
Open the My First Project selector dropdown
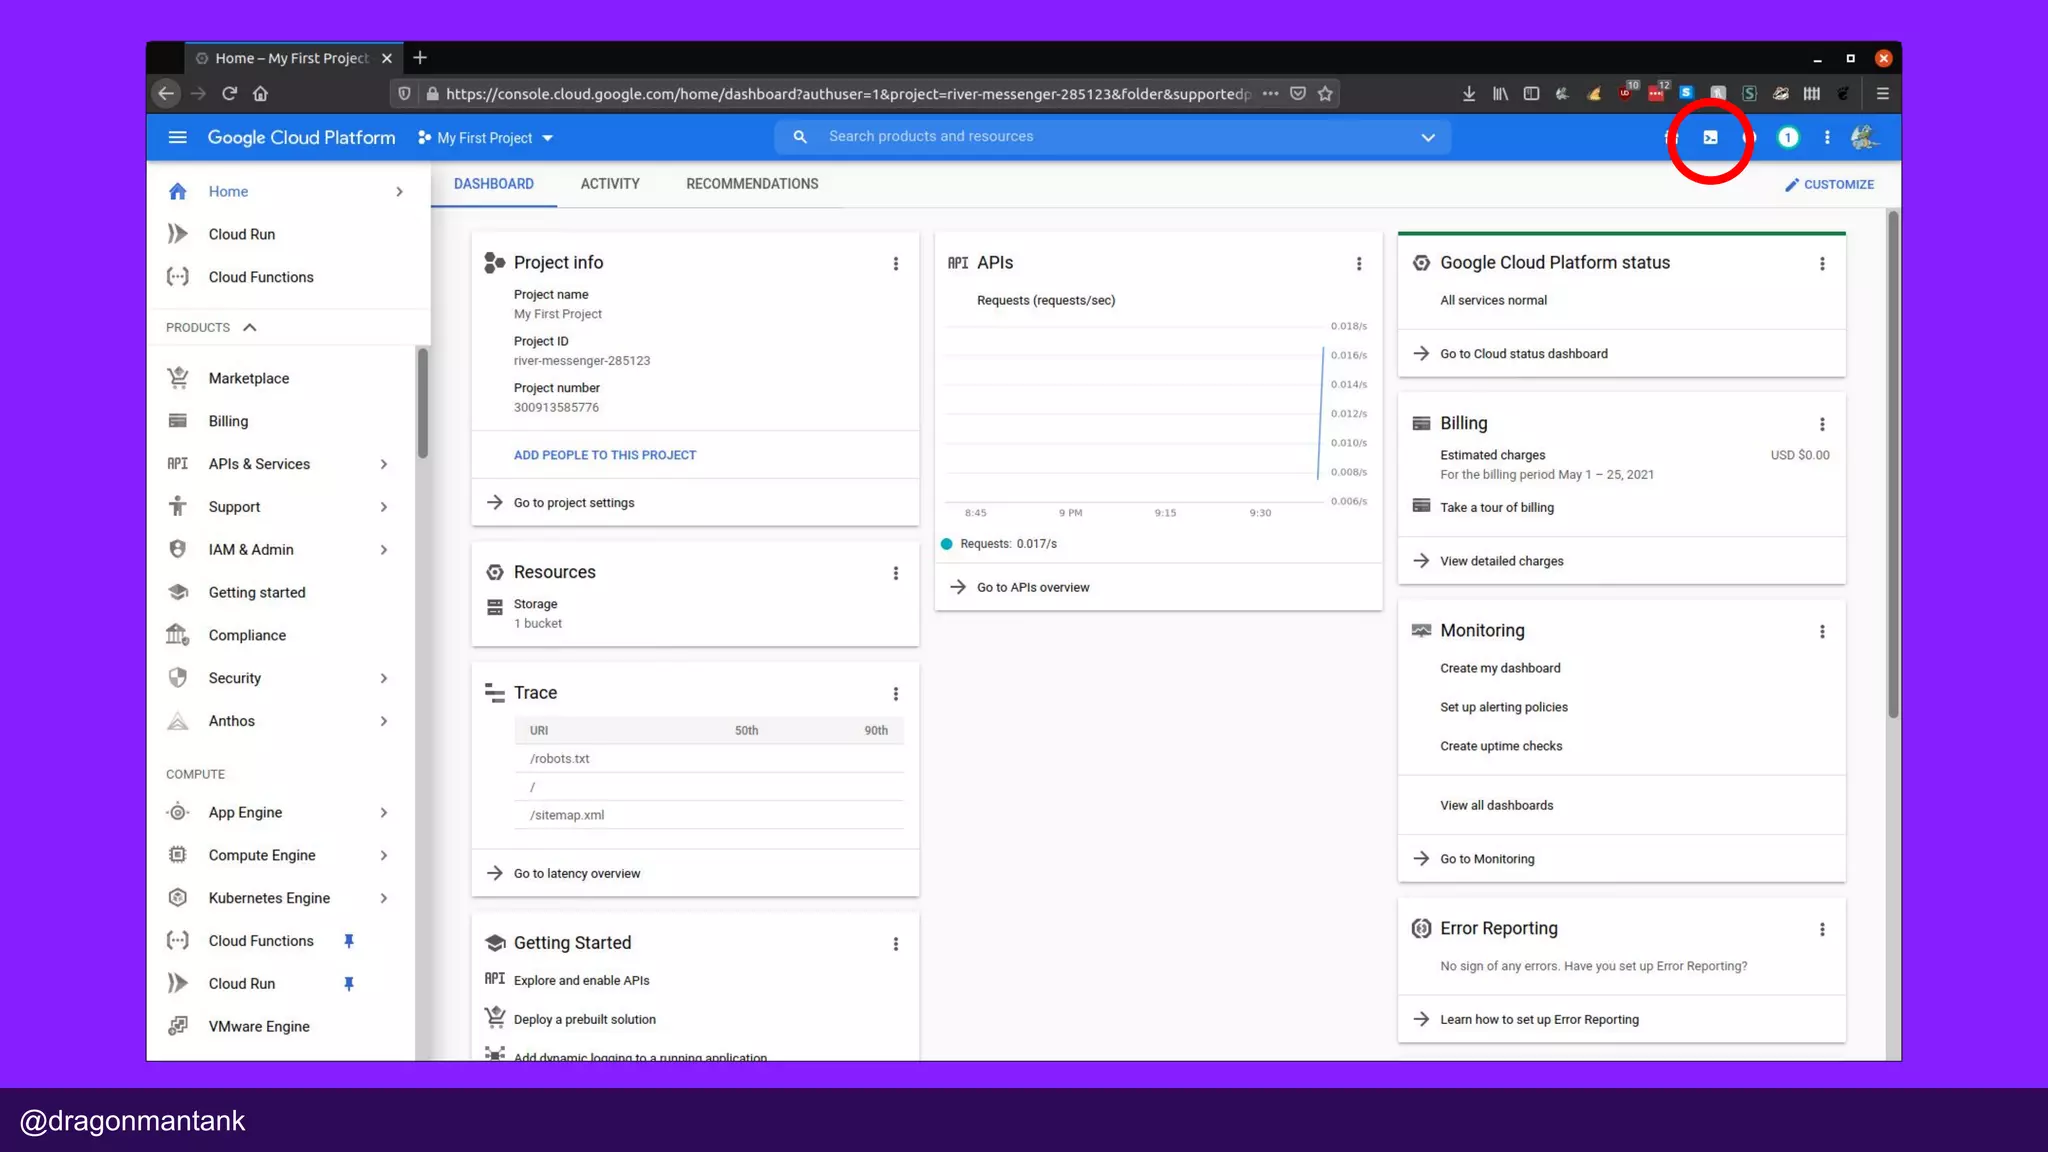tap(486, 138)
